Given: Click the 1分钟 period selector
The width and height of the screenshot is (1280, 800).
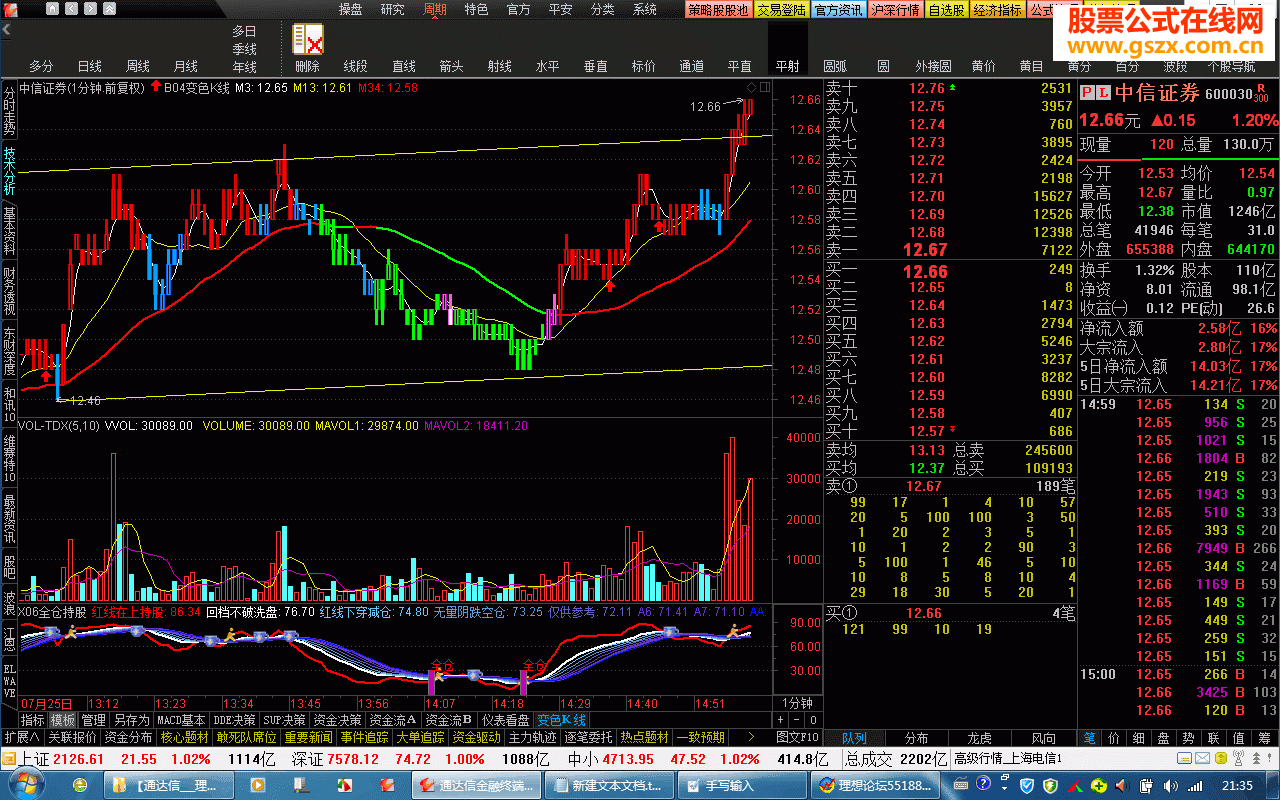Looking at the screenshot, I should pos(797,702).
